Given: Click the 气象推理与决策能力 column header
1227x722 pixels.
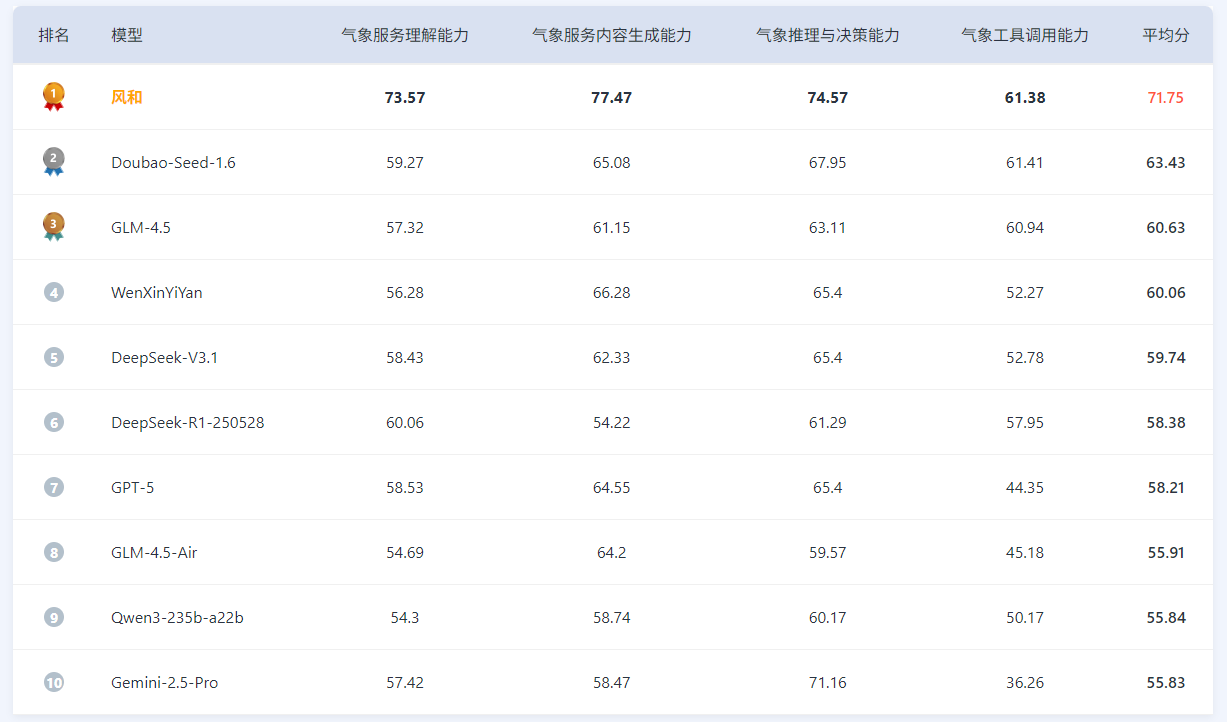Looking at the screenshot, I should (828, 35).
